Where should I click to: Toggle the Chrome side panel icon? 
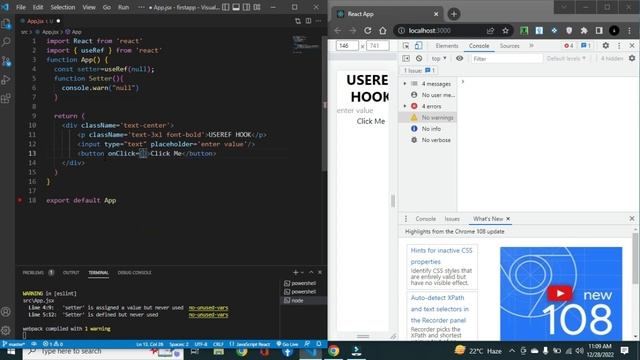599,31
